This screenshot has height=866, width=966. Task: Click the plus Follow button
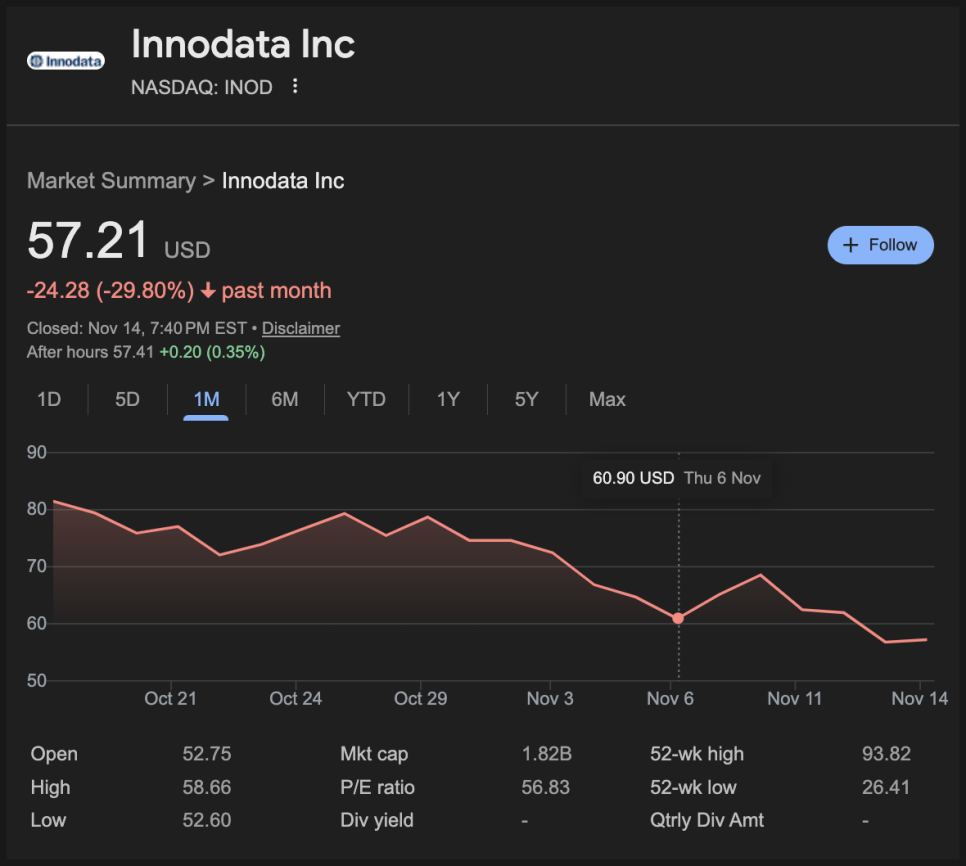click(x=880, y=245)
